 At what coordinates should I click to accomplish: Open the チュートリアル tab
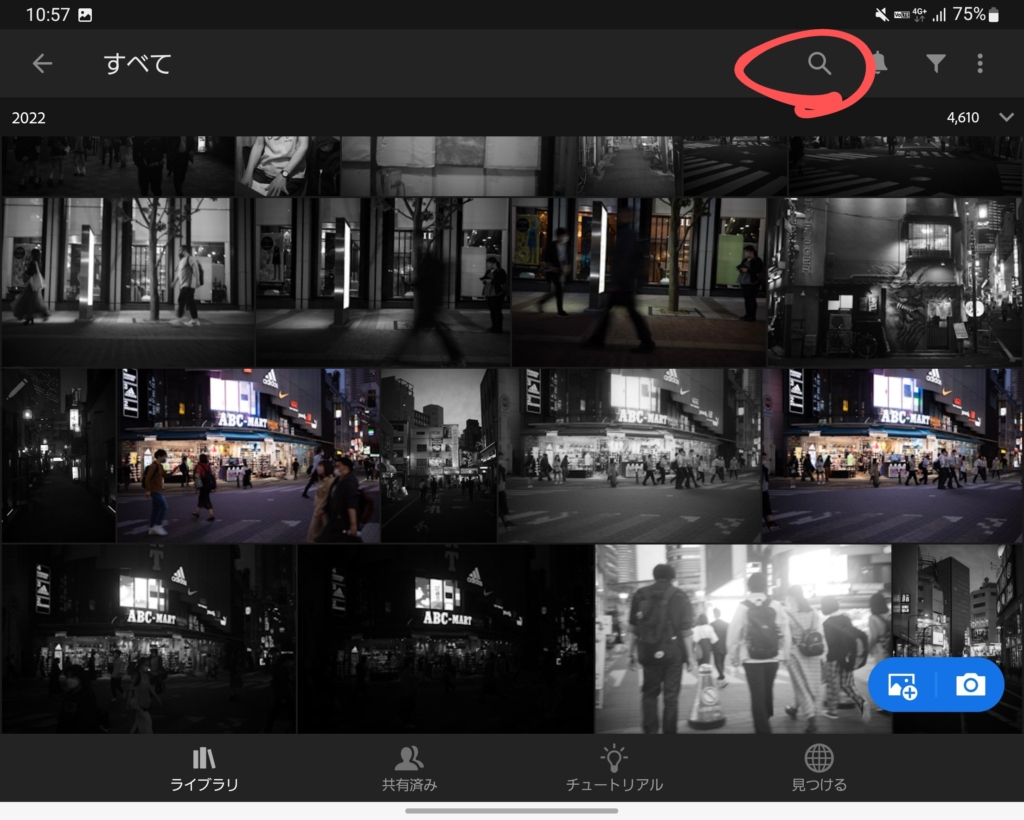[x=614, y=769]
